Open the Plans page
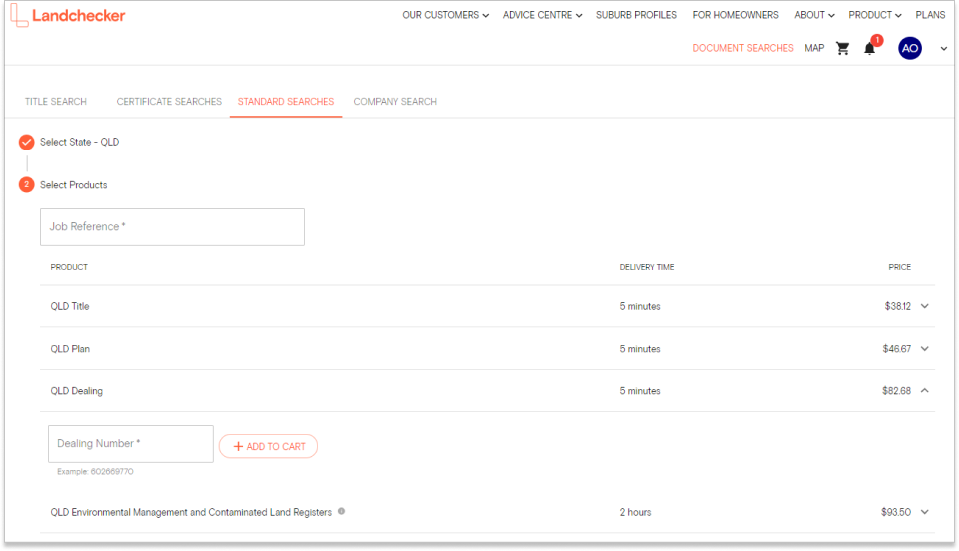Viewport: 959px width, 551px height. (x=930, y=15)
